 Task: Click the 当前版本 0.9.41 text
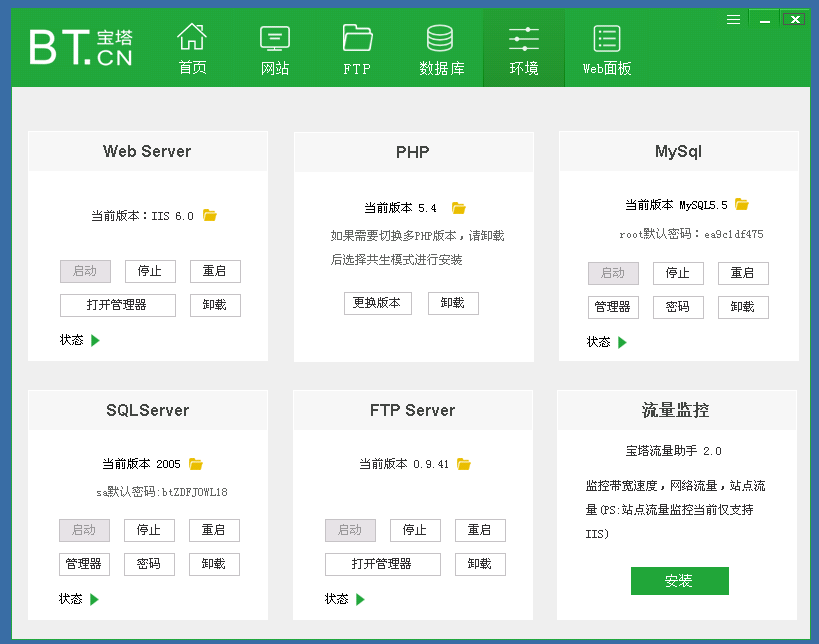pos(404,464)
